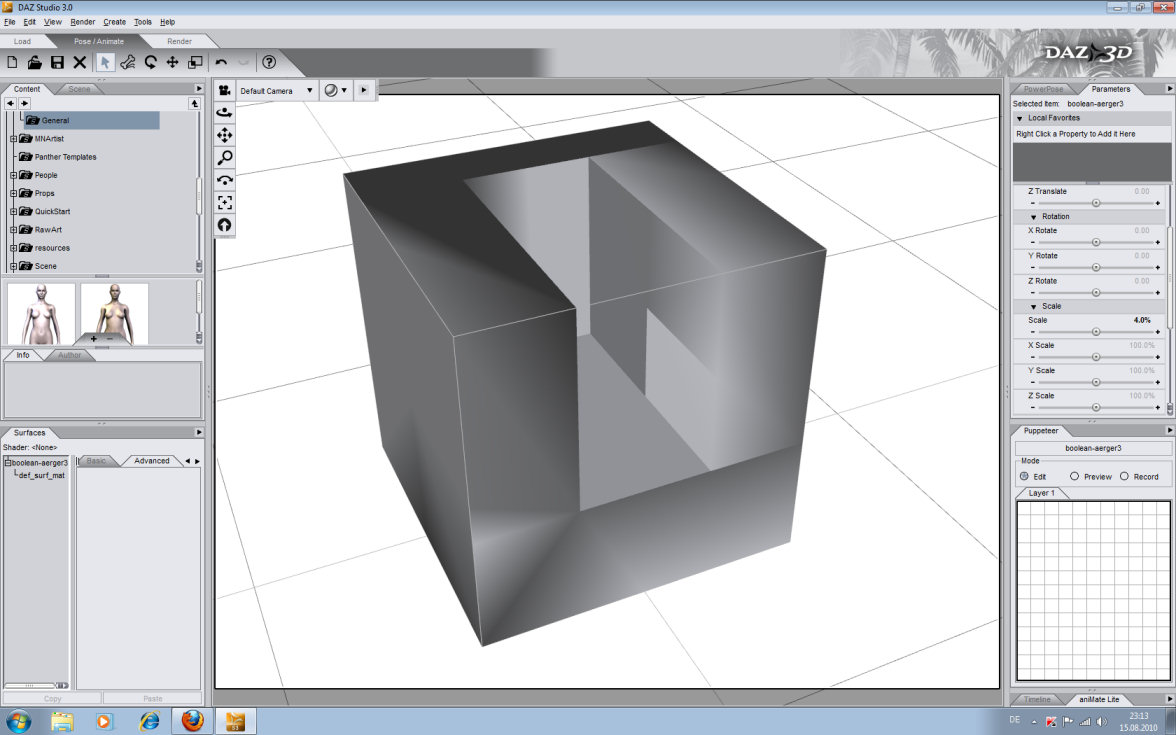1176x735 pixels.
Task: Open the Advanced surfaces tab
Action: (152, 460)
